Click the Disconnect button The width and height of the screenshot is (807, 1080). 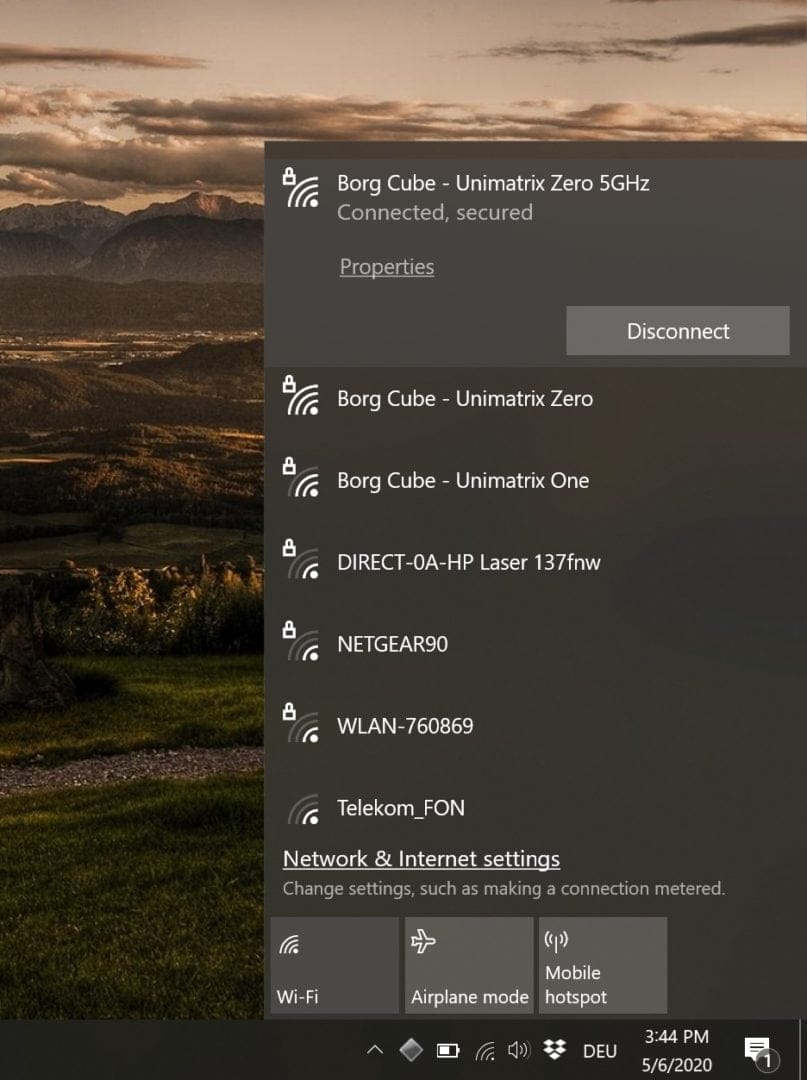click(x=677, y=331)
